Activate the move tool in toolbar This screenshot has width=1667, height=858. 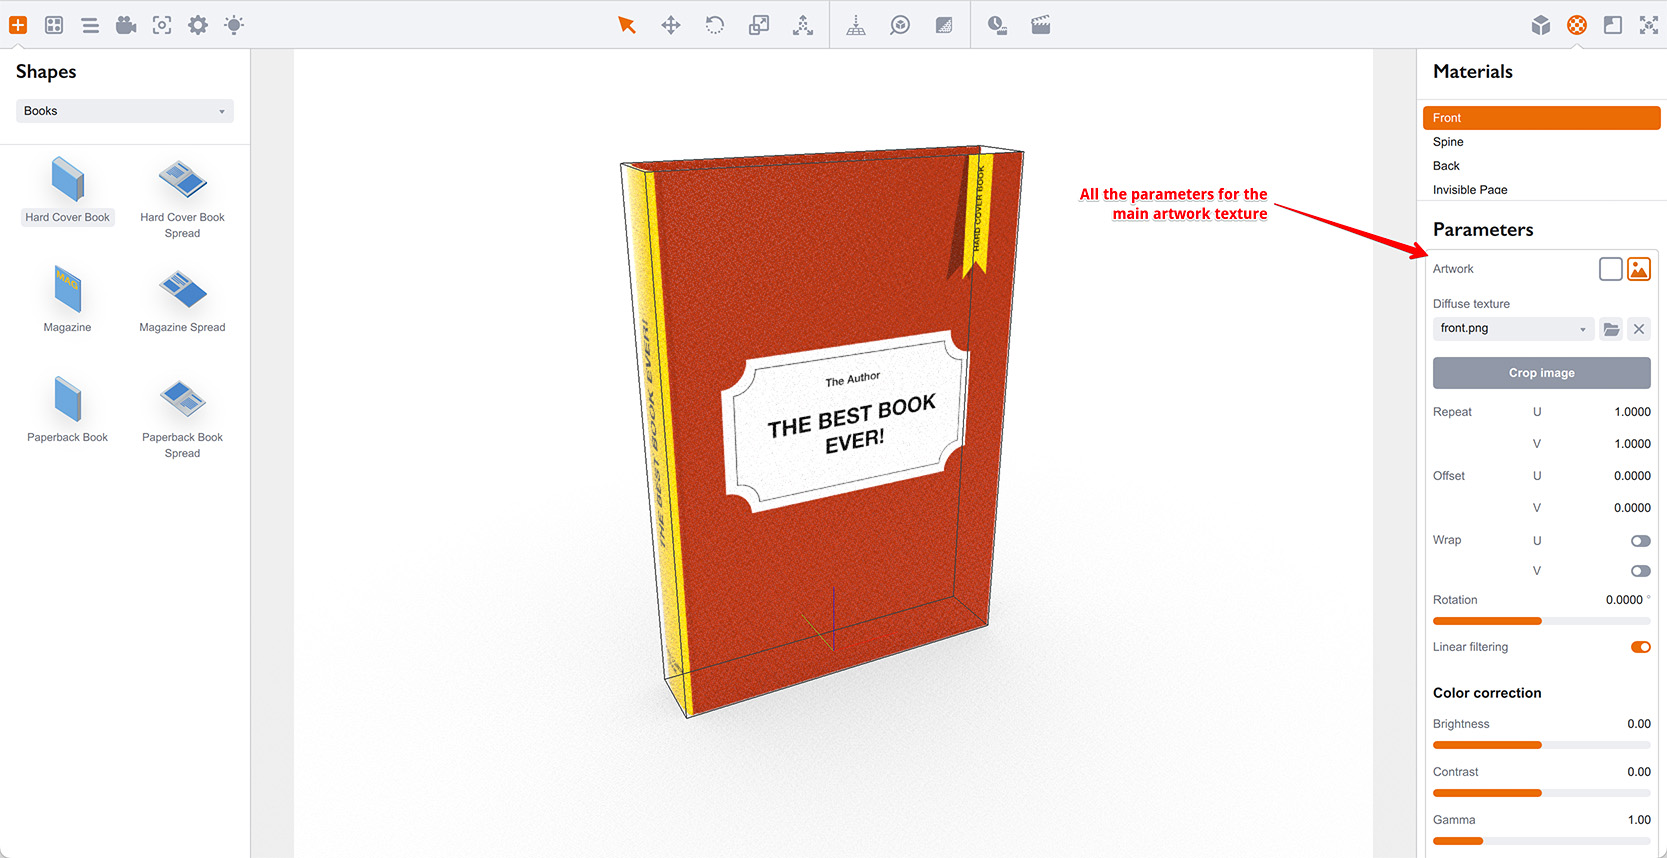point(671,25)
